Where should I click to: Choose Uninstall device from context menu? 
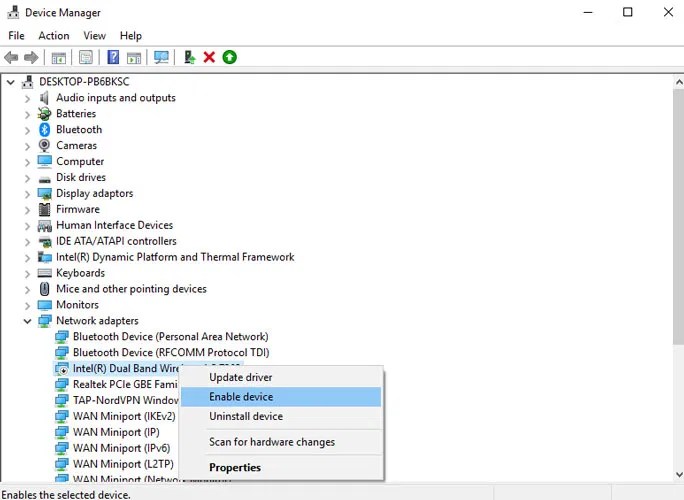tap(281, 416)
